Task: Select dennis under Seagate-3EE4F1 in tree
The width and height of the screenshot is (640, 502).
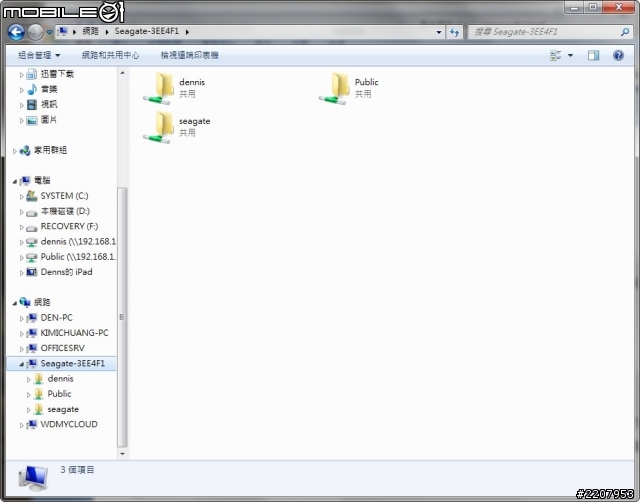Action: [61, 379]
